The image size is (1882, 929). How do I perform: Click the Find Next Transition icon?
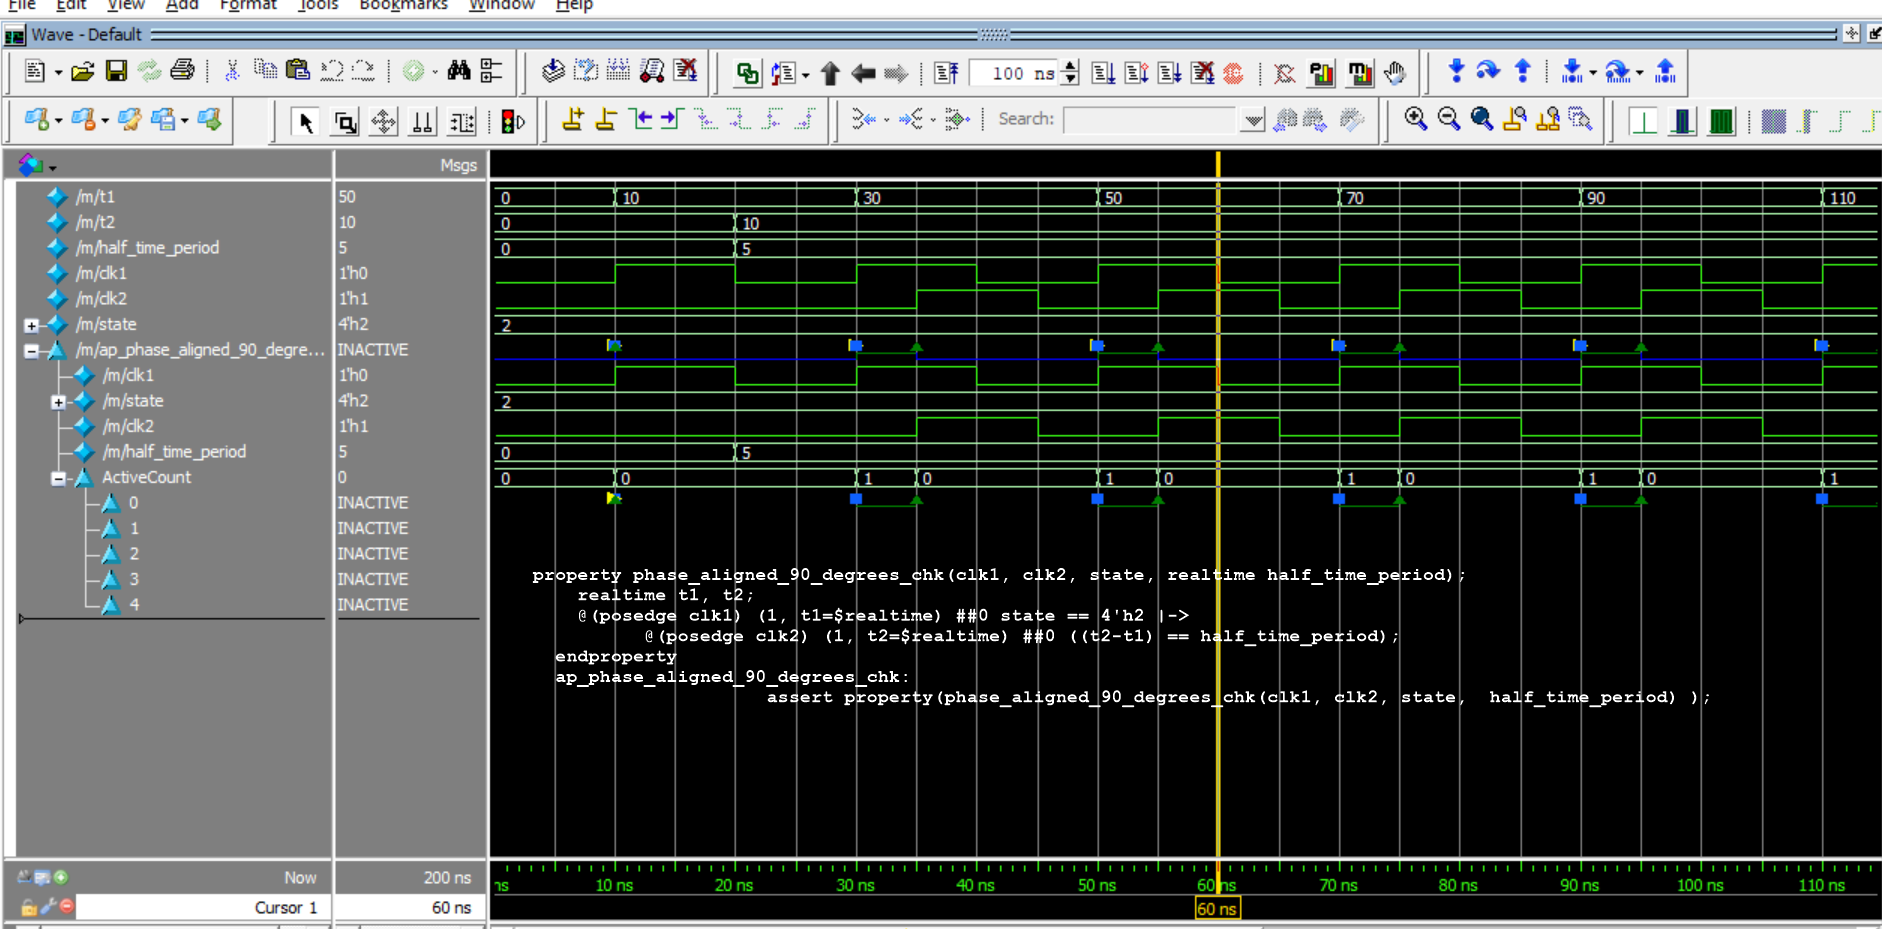tap(672, 120)
